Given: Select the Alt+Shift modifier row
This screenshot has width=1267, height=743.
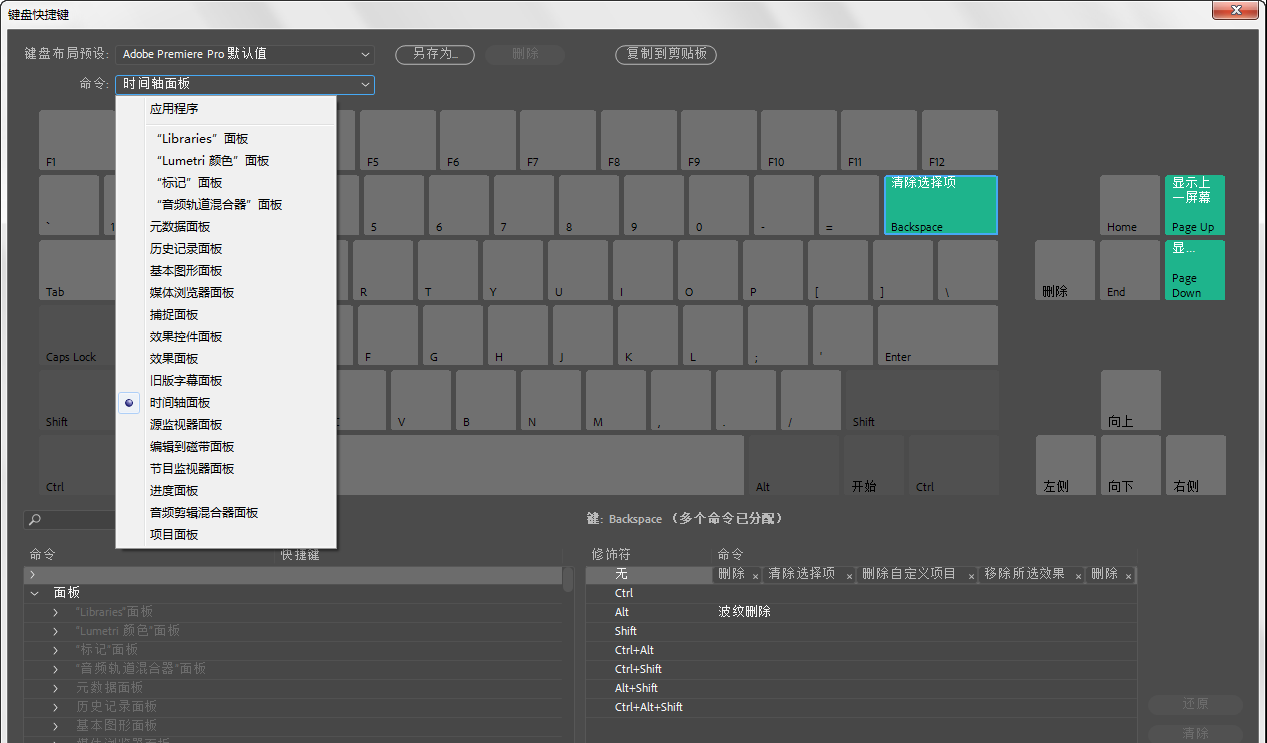Looking at the screenshot, I should tap(861, 688).
